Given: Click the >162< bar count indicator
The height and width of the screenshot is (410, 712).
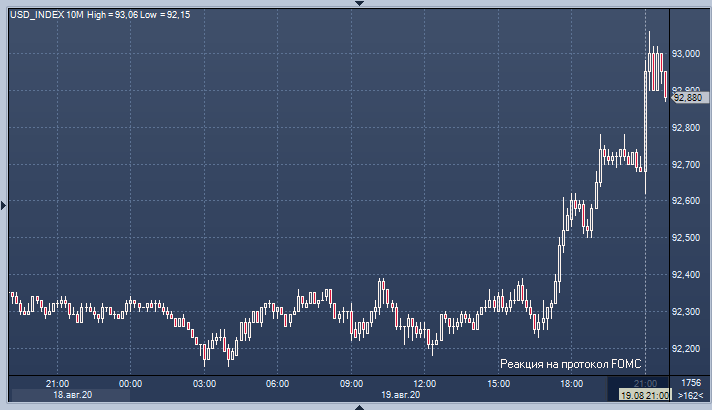Looking at the screenshot, I should [689, 396].
